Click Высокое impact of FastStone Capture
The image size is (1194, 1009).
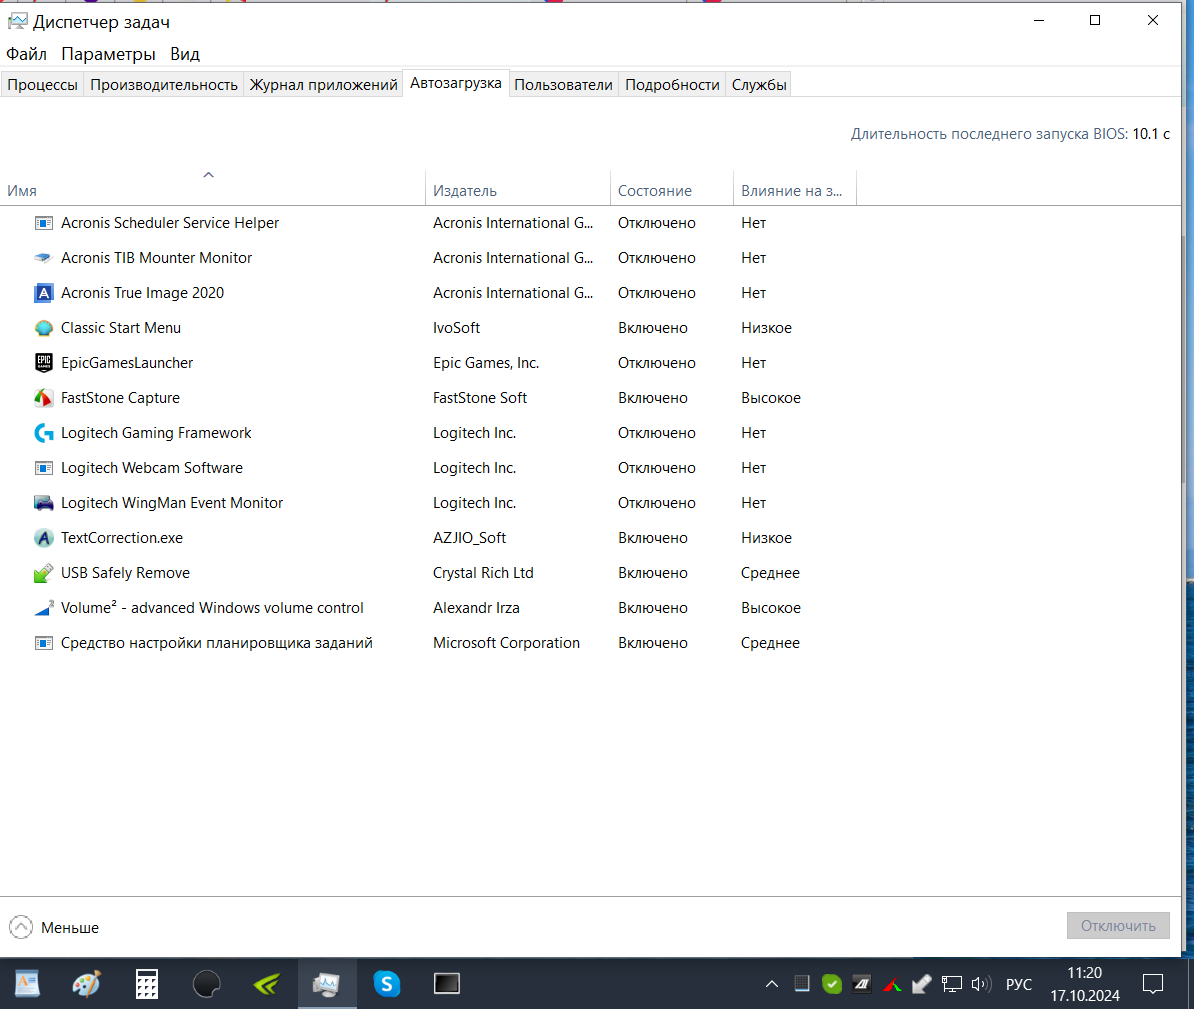point(771,398)
